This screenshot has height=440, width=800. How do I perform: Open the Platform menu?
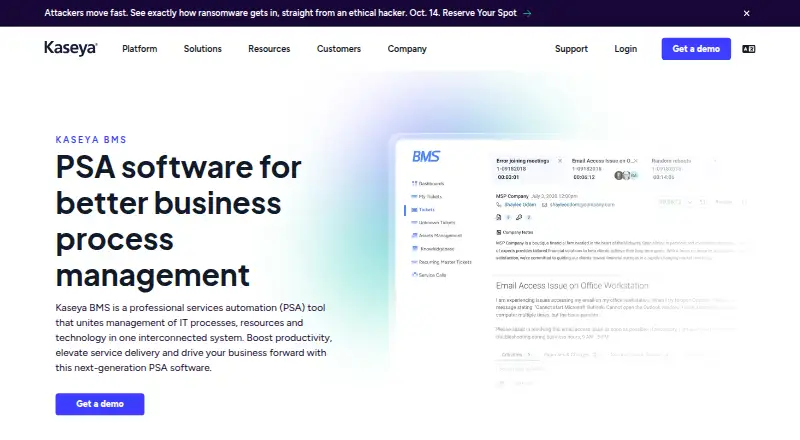139,49
